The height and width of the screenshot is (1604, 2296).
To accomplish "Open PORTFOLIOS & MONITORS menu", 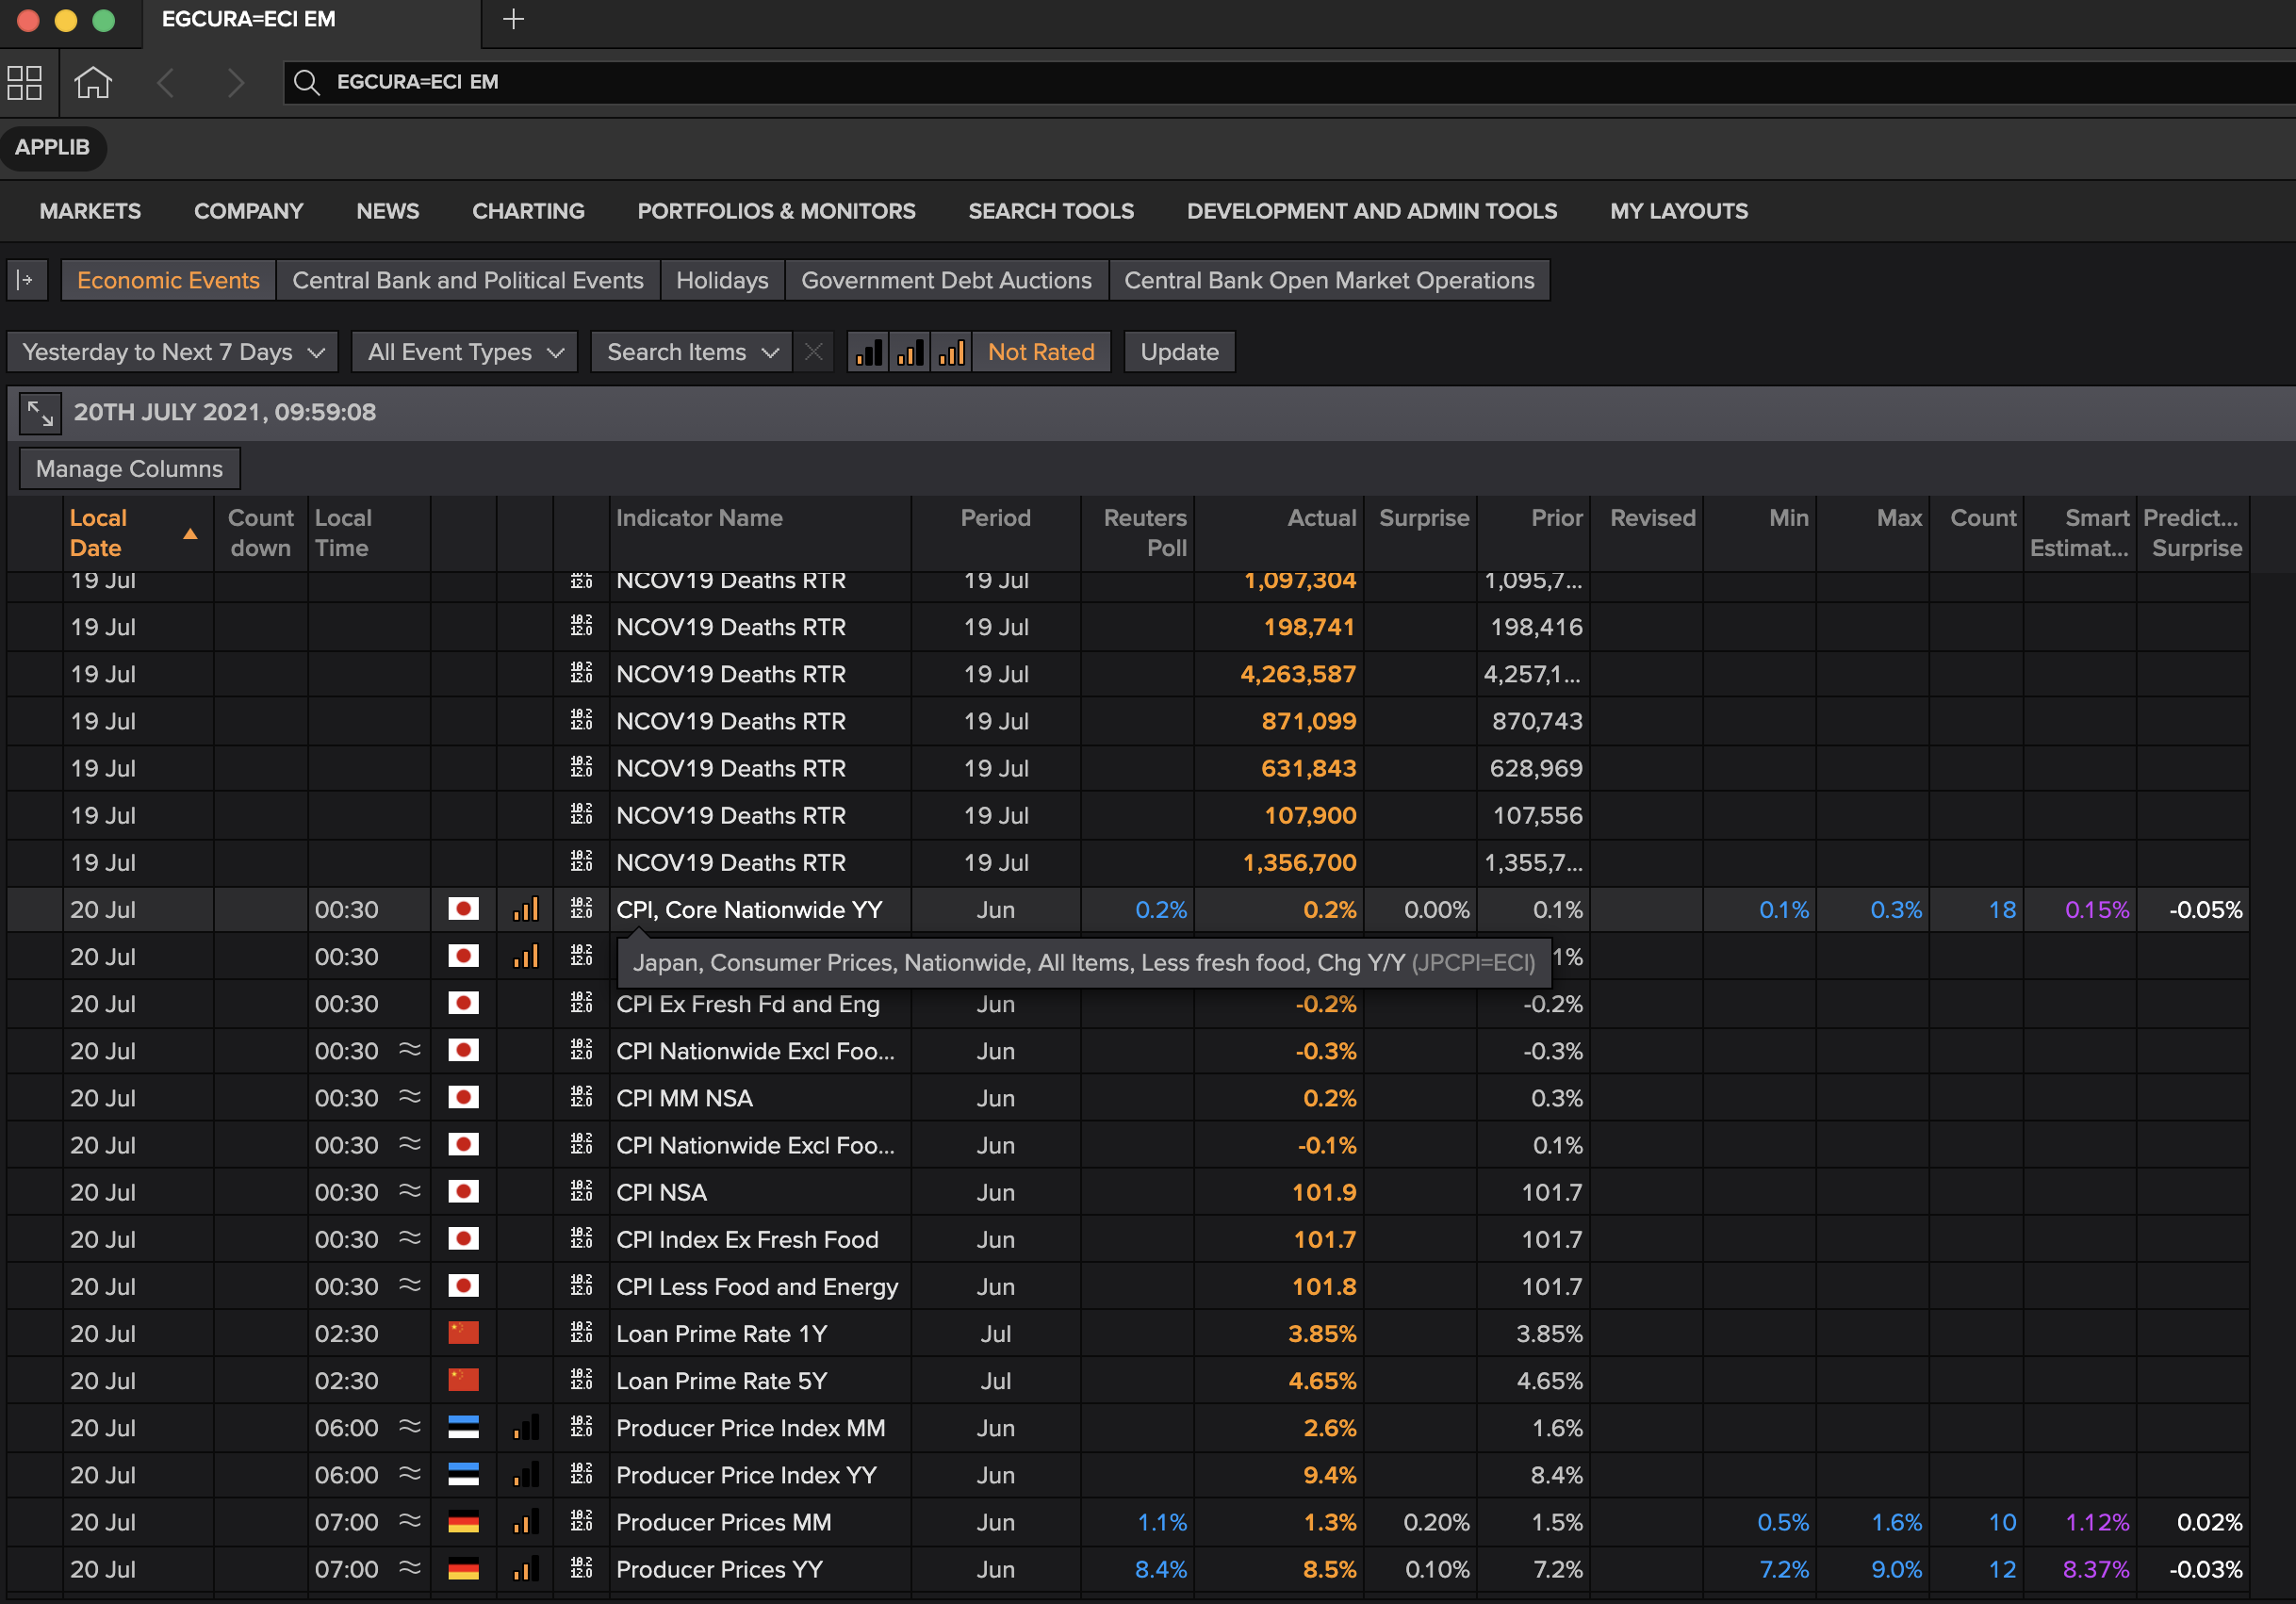I will [x=776, y=211].
